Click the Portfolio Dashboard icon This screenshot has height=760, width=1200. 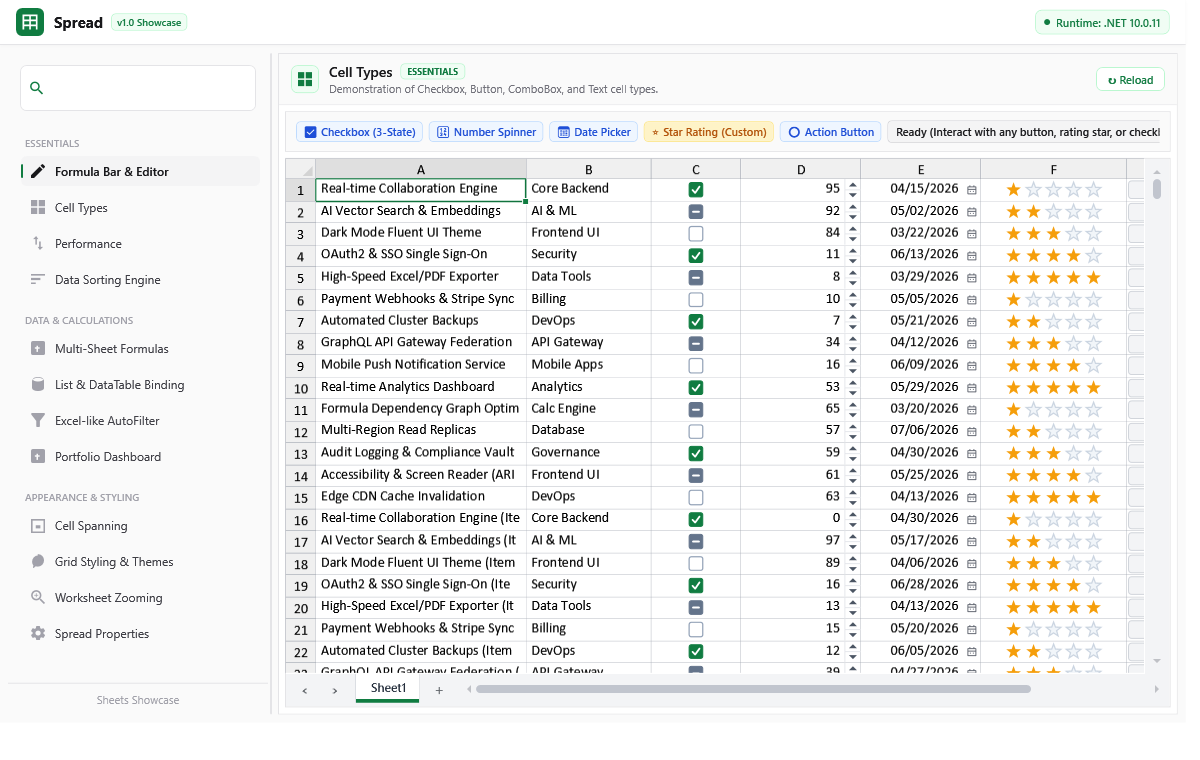tap(38, 456)
